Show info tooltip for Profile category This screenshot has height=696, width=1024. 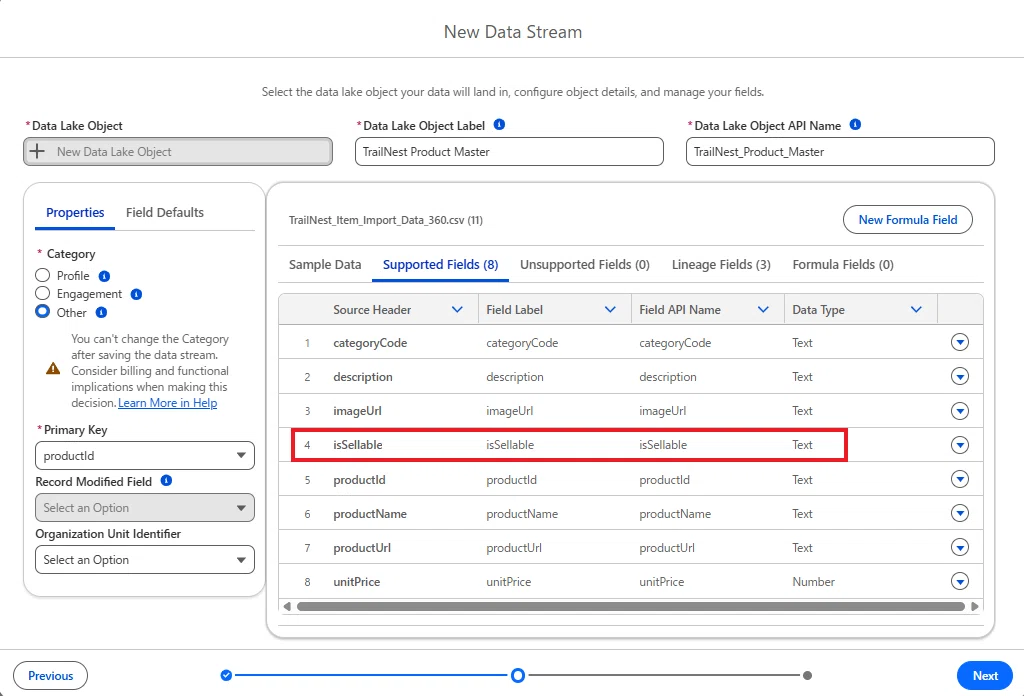pos(104,276)
